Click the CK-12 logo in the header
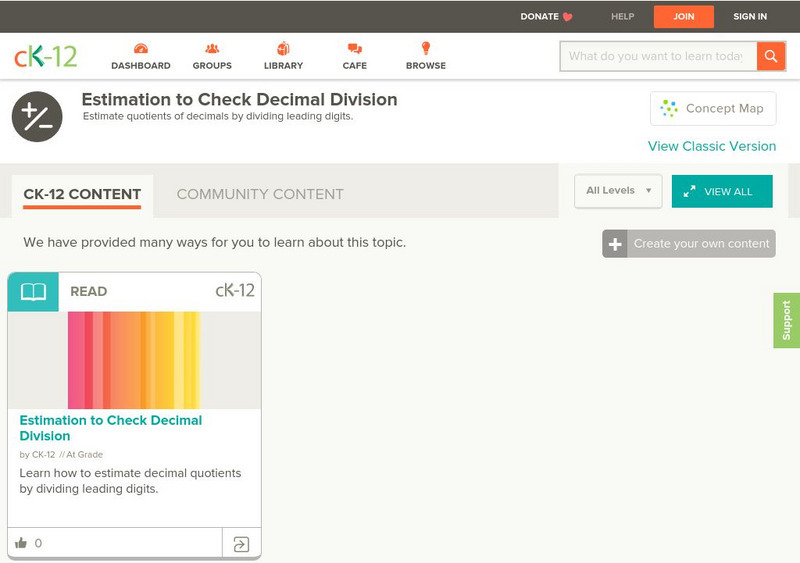 (45, 57)
